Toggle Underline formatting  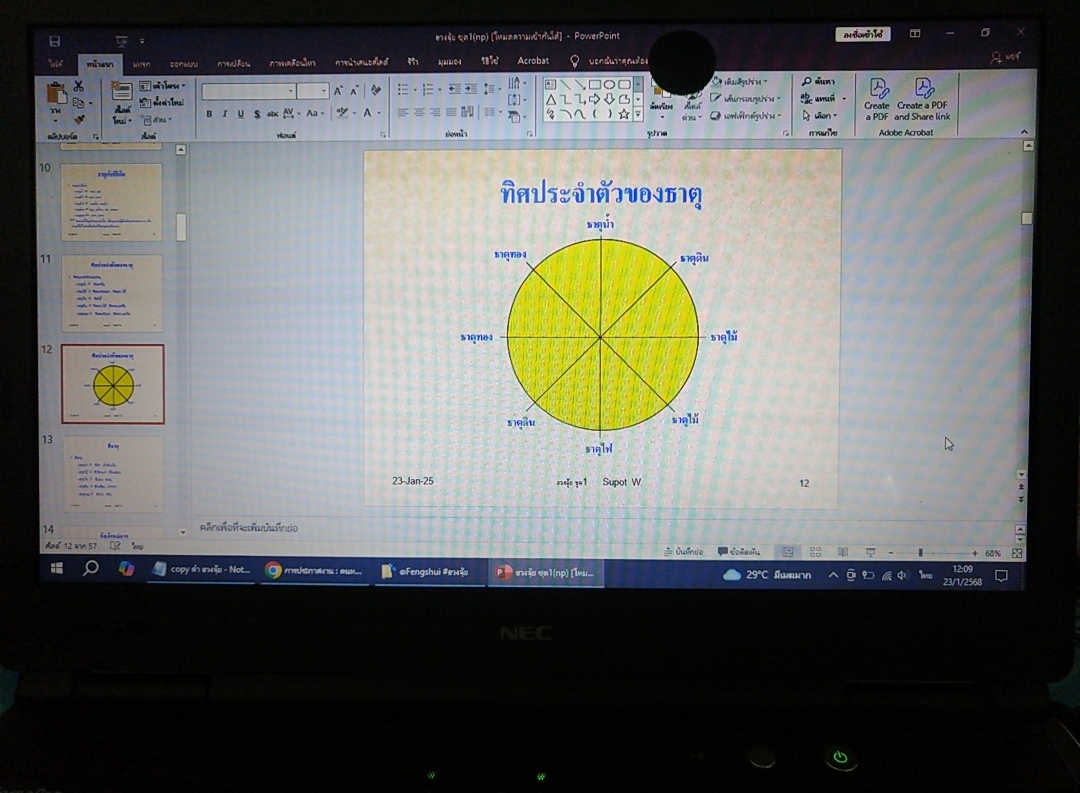pos(240,114)
